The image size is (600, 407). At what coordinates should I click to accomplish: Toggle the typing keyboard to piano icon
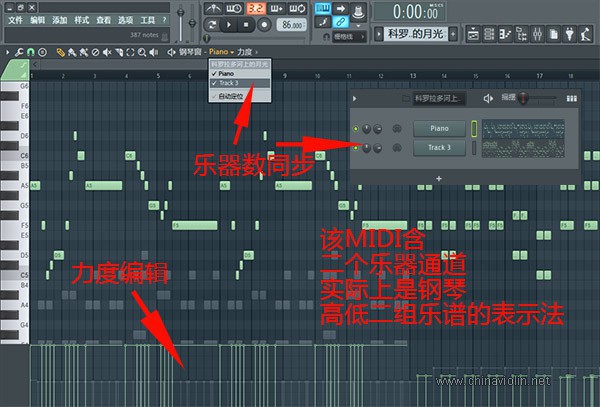(x=323, y=8)
